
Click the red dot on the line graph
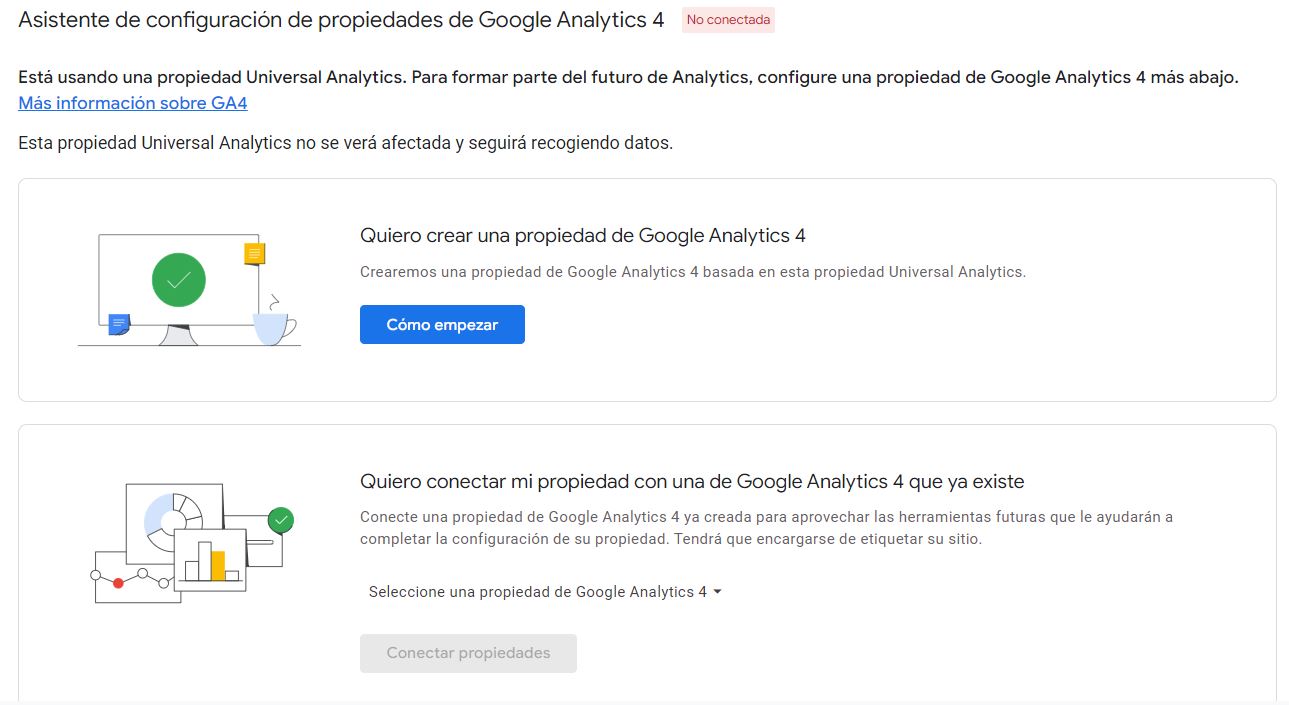118,582
